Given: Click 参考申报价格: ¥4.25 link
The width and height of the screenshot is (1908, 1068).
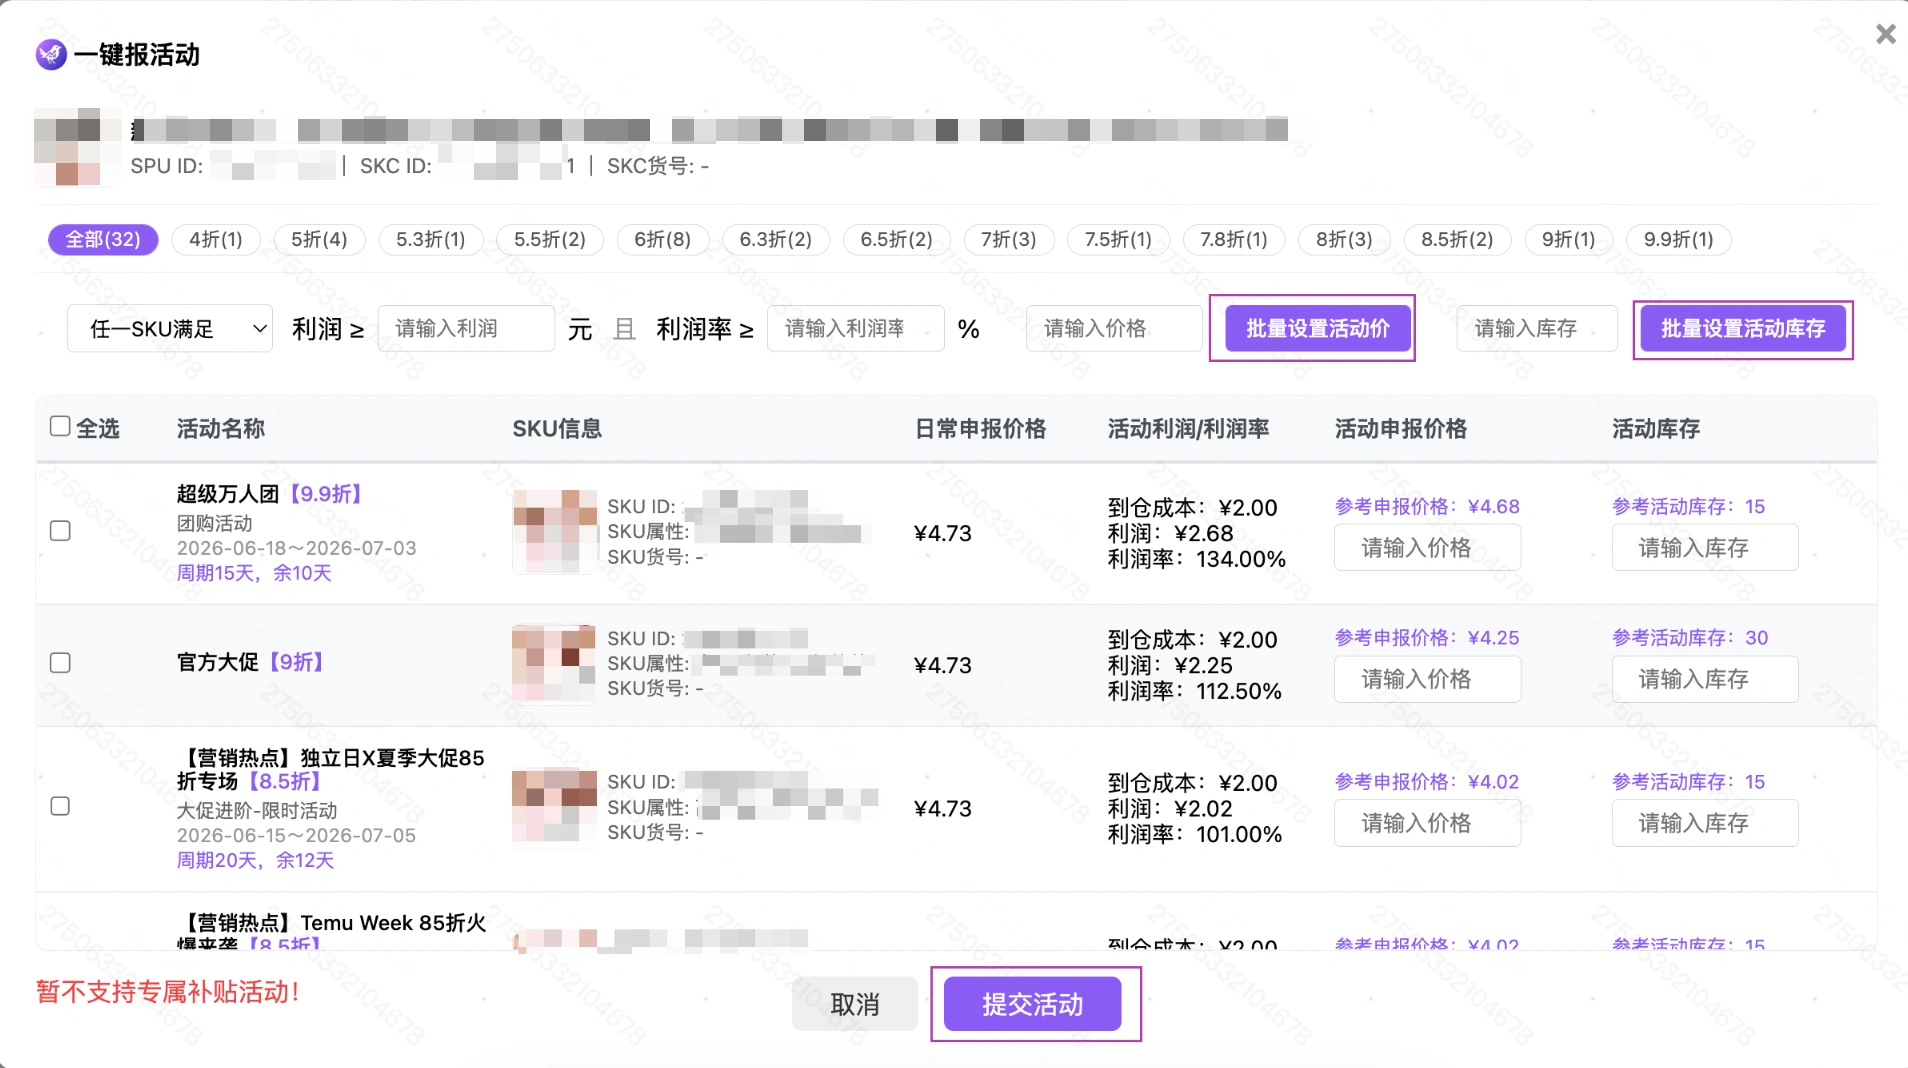Looking at the screenshot, I should pos(1427,638).
